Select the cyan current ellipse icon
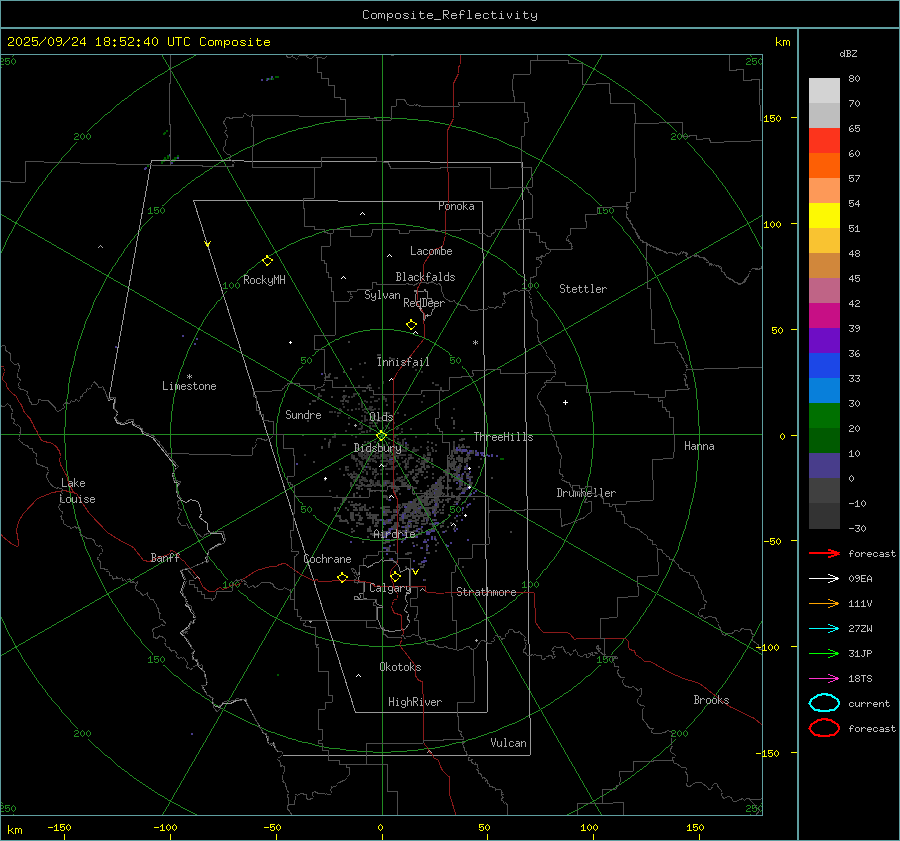 click(x=824, y=703)
